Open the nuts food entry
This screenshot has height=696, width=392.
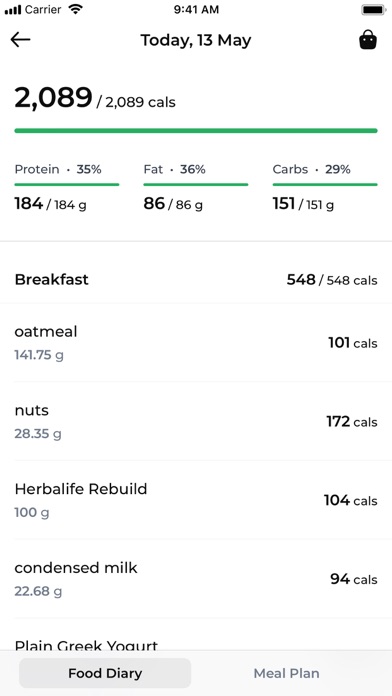pyautogui.click(x=196, y=421)
